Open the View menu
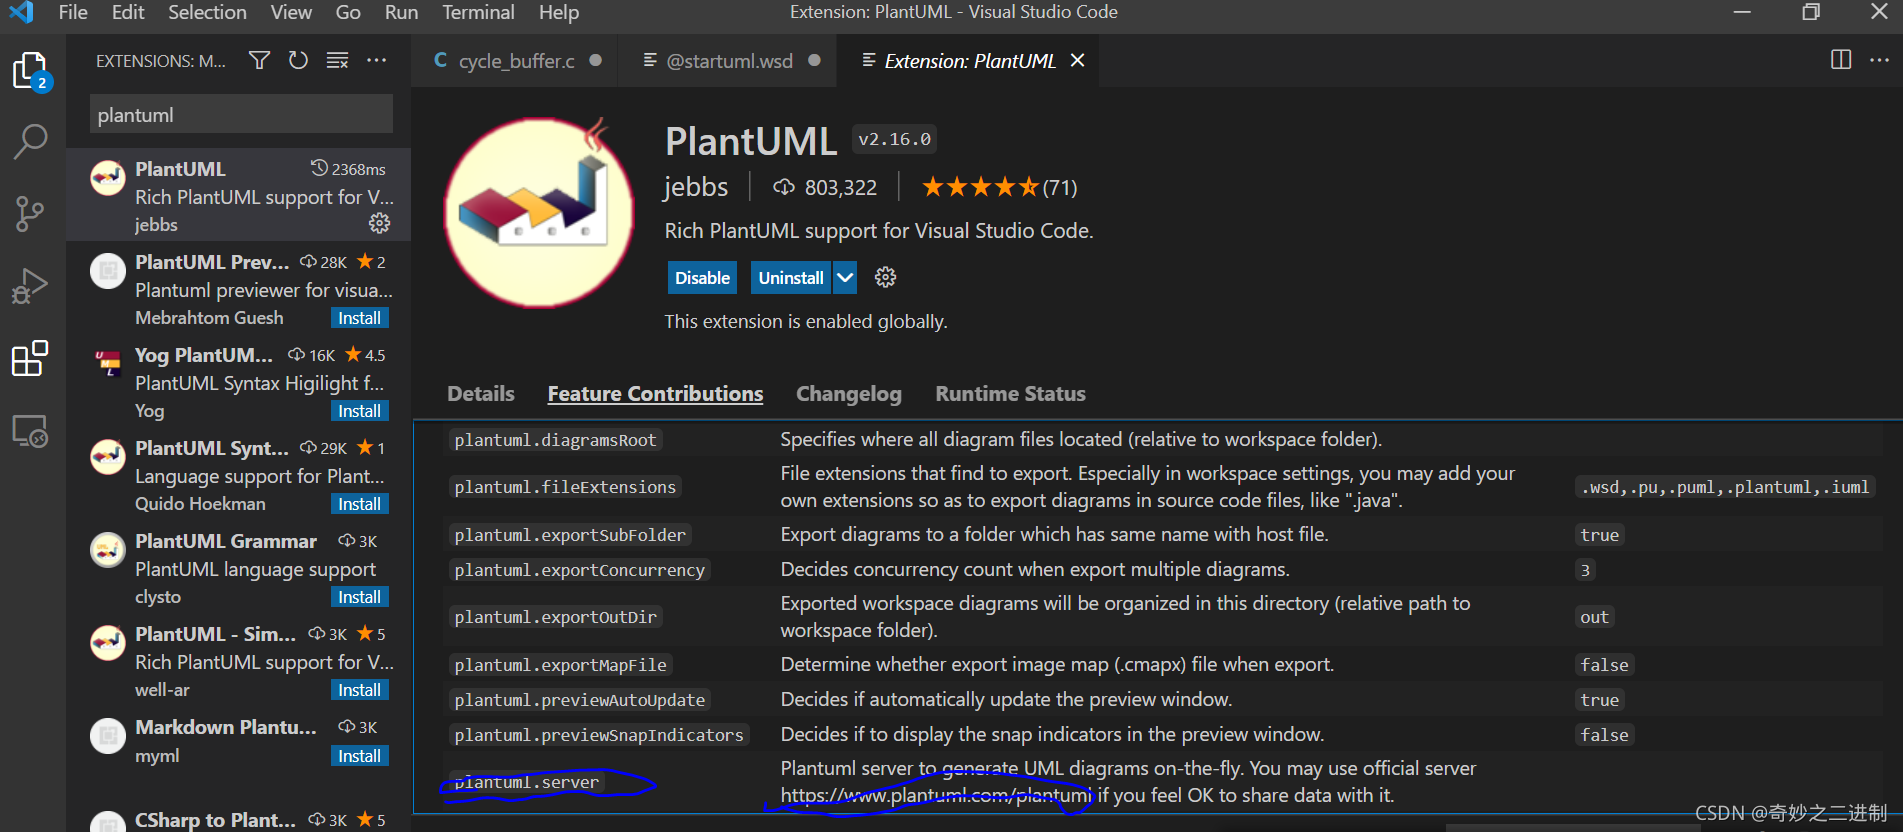Screen dimensions: 1903x832 coord(291,12)
